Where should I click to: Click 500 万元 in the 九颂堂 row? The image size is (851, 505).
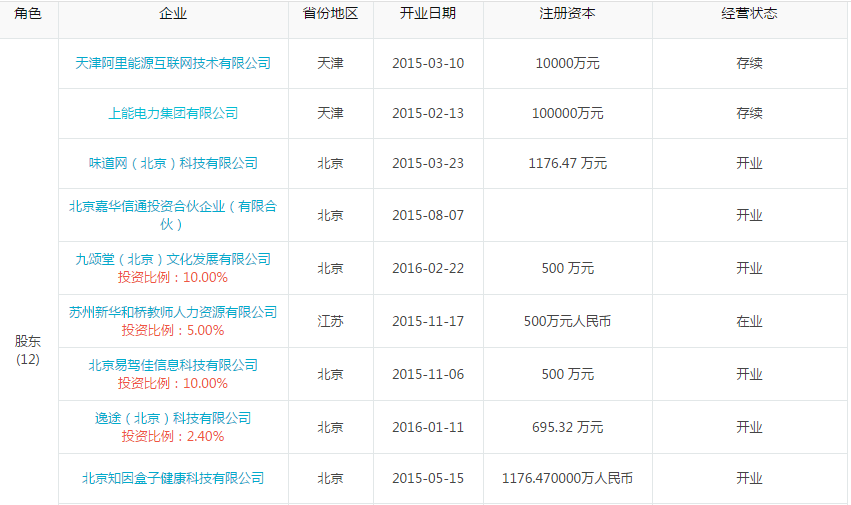568,268
